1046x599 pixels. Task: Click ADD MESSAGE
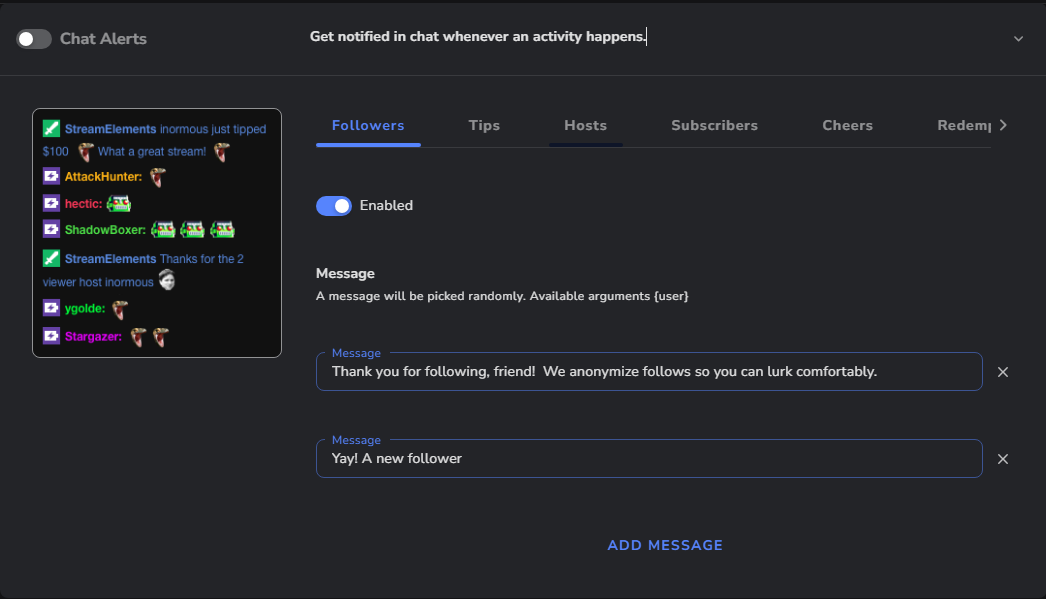(x=665, y=545)
